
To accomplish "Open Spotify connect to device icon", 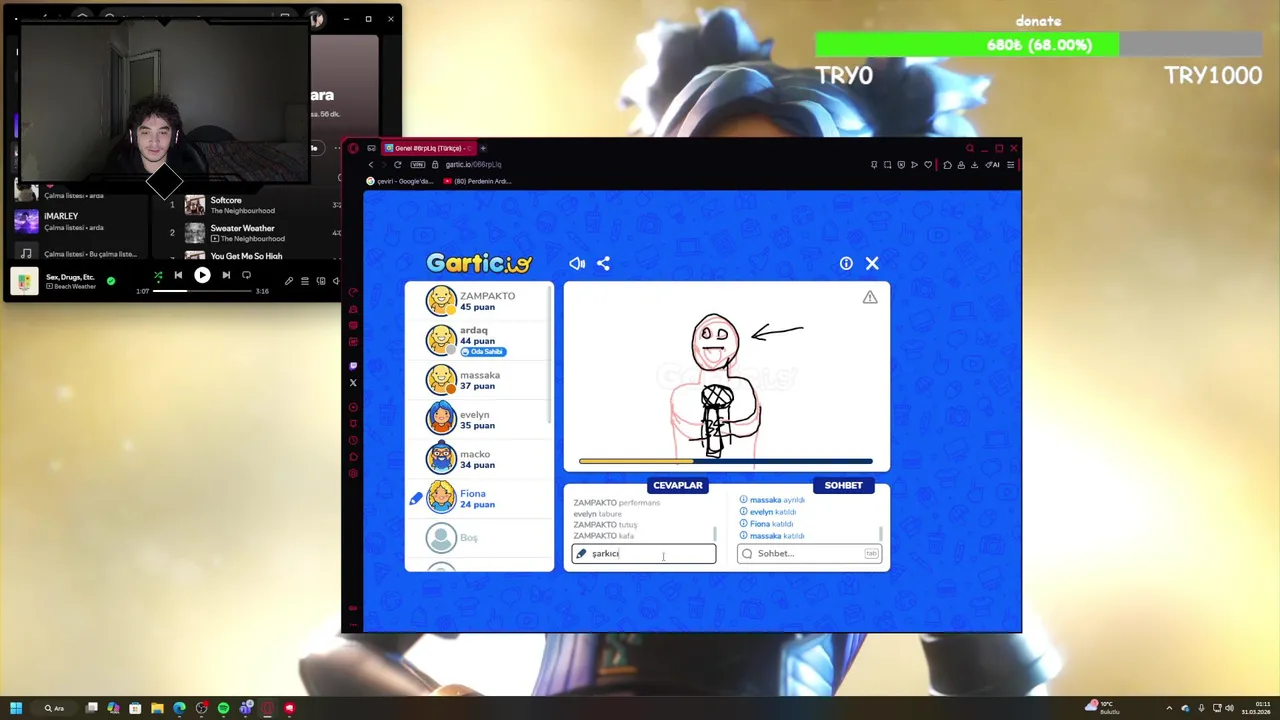I will [x=320, y=281].
